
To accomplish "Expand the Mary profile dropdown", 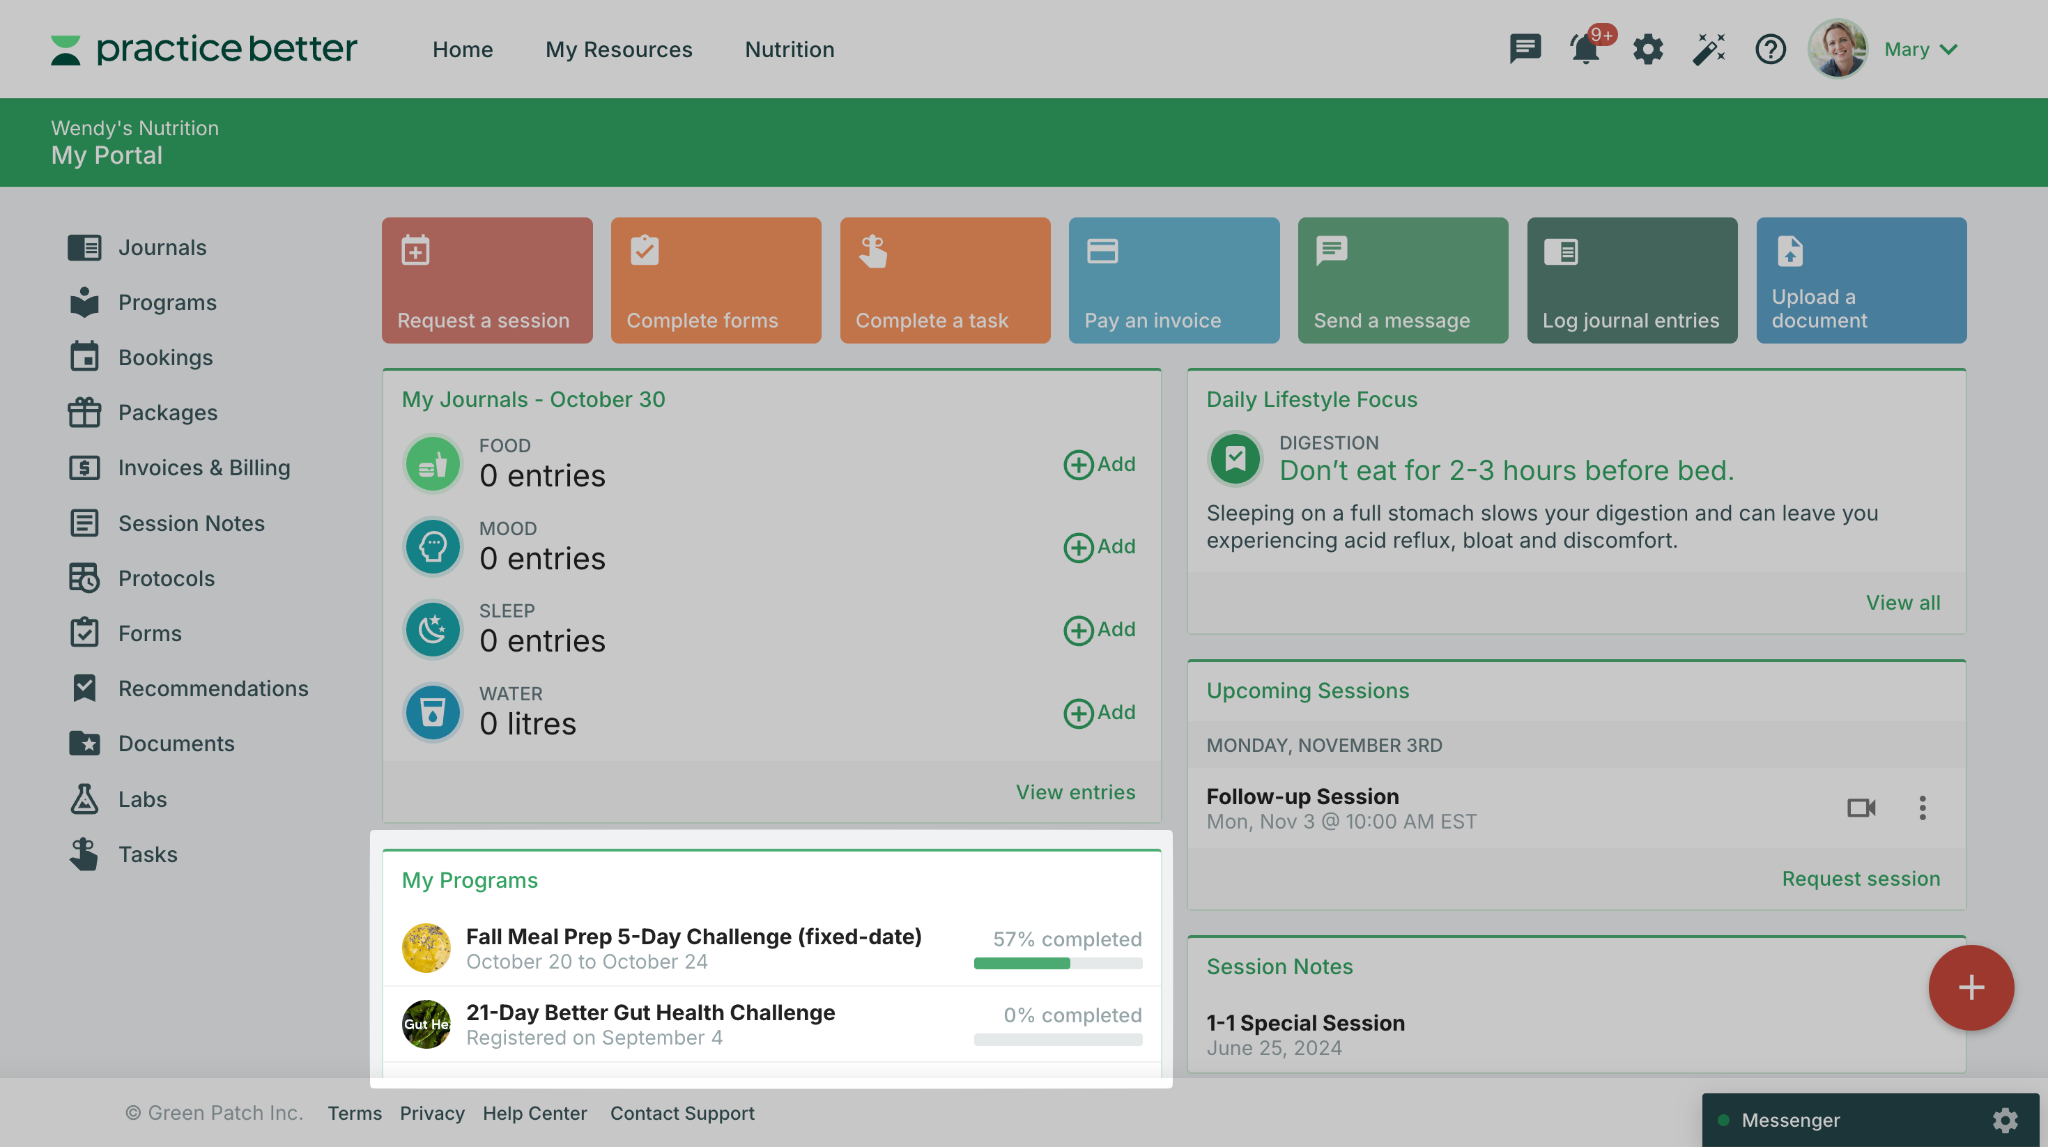I will (x=1920, y=49).
